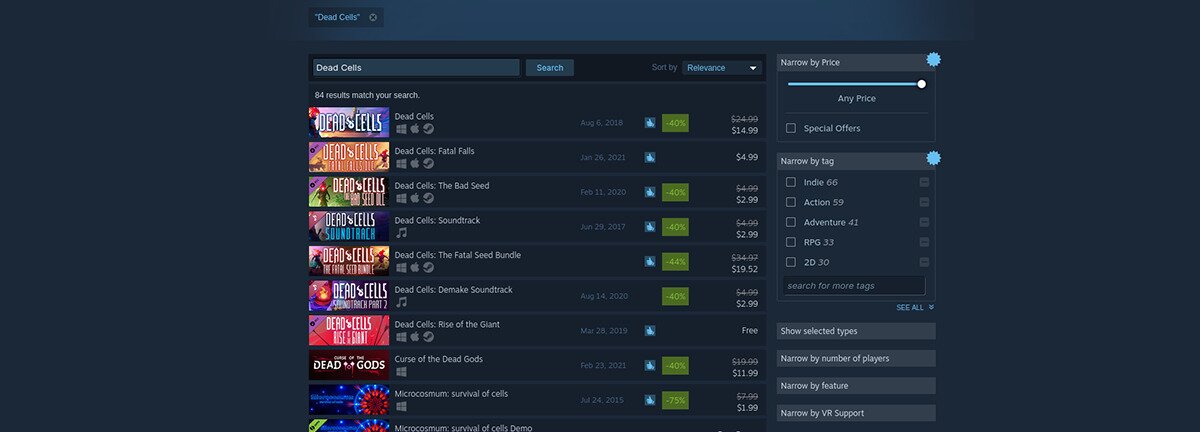
Task: Click Steam icon under The Fatal Seed Bundle
Action: (x=428, y=267)
